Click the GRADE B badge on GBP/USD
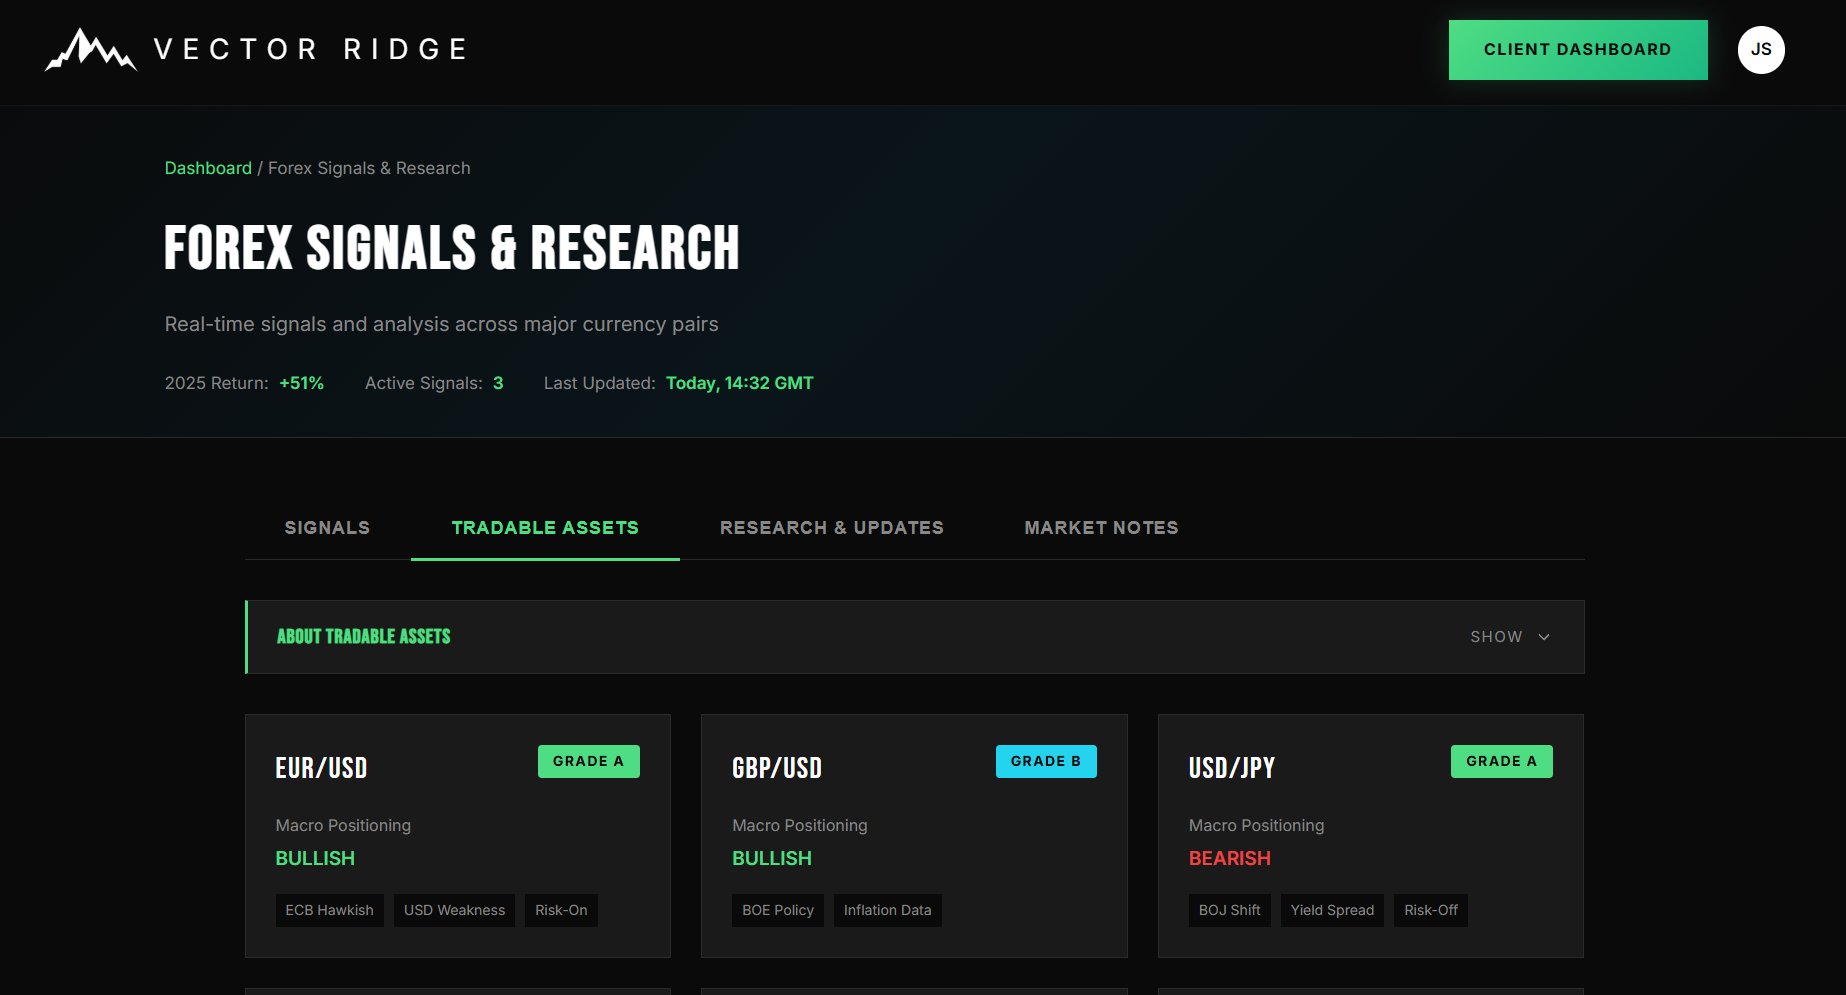 (x=1046, y=761)
